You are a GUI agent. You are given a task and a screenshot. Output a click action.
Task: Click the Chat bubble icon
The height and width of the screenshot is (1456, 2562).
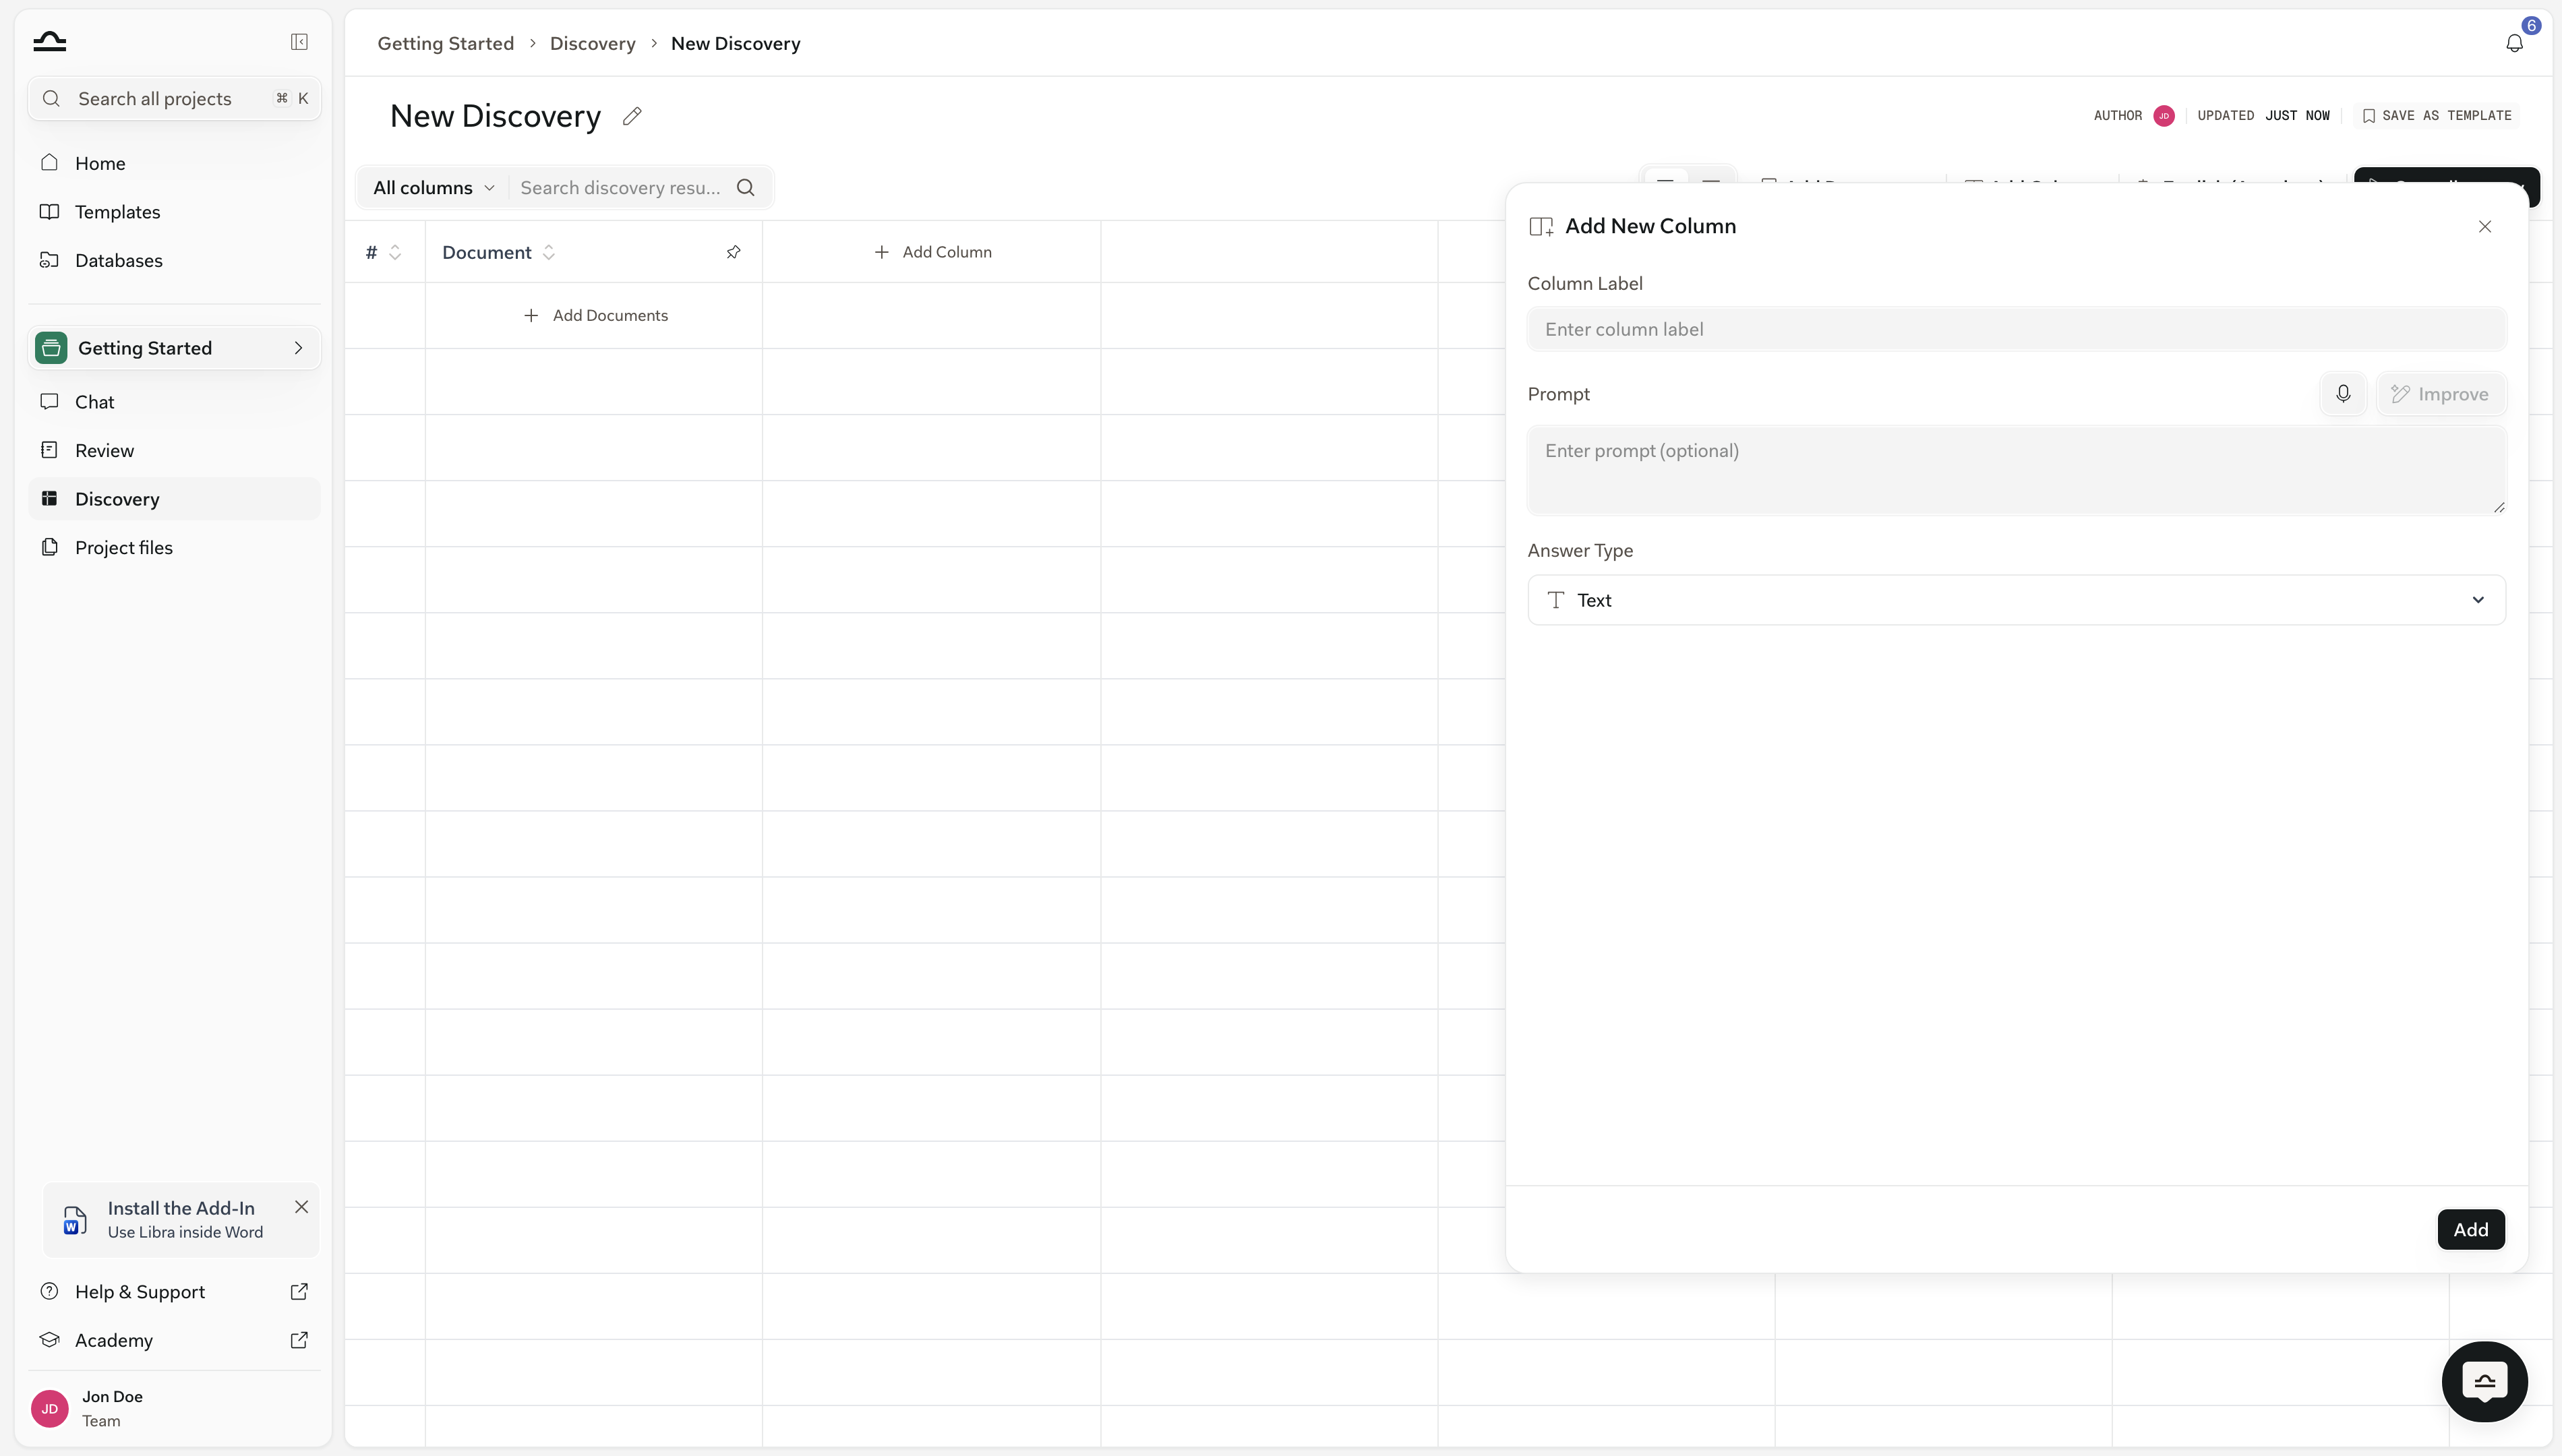click(x=49, y=401)
